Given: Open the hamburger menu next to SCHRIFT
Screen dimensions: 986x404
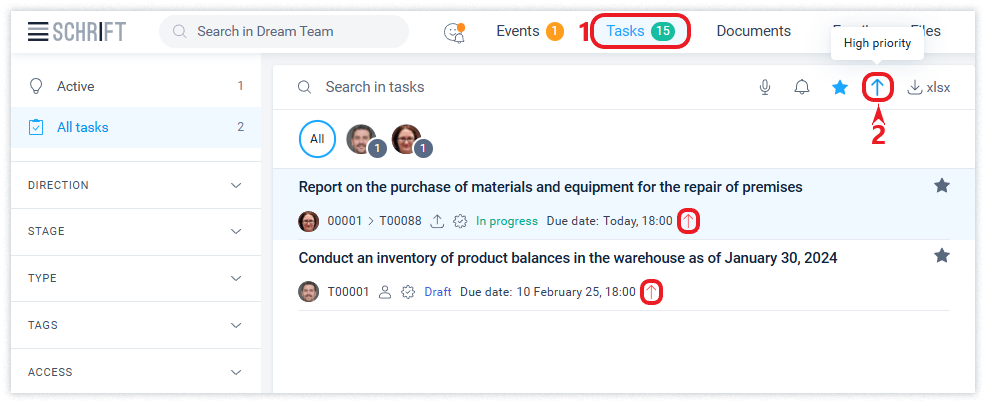Looking at the screenshot, I should (38, 32).
